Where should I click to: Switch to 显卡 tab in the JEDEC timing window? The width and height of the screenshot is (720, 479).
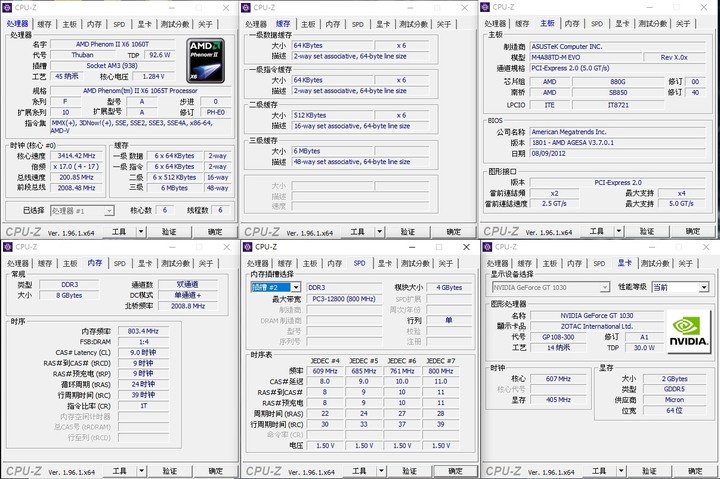tap(385, 263)
